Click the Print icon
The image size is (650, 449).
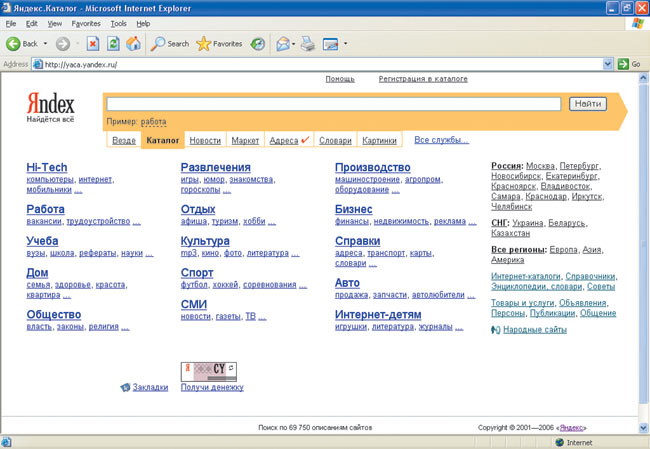click(x=308, y=44)
